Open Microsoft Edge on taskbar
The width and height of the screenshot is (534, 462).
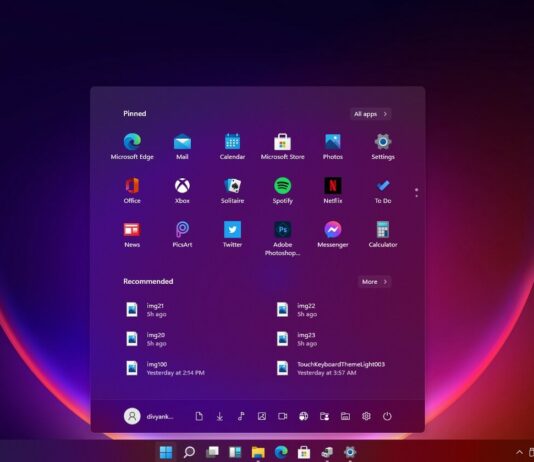pos(281,452)
